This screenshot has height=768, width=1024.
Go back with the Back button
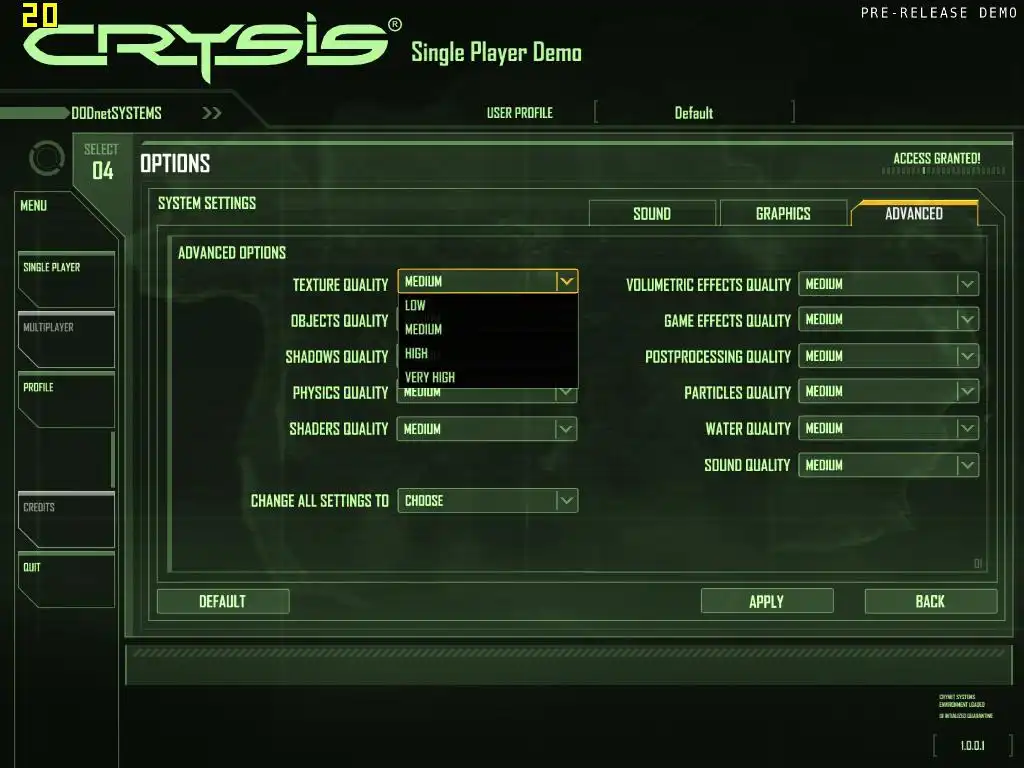pos(931,601)
